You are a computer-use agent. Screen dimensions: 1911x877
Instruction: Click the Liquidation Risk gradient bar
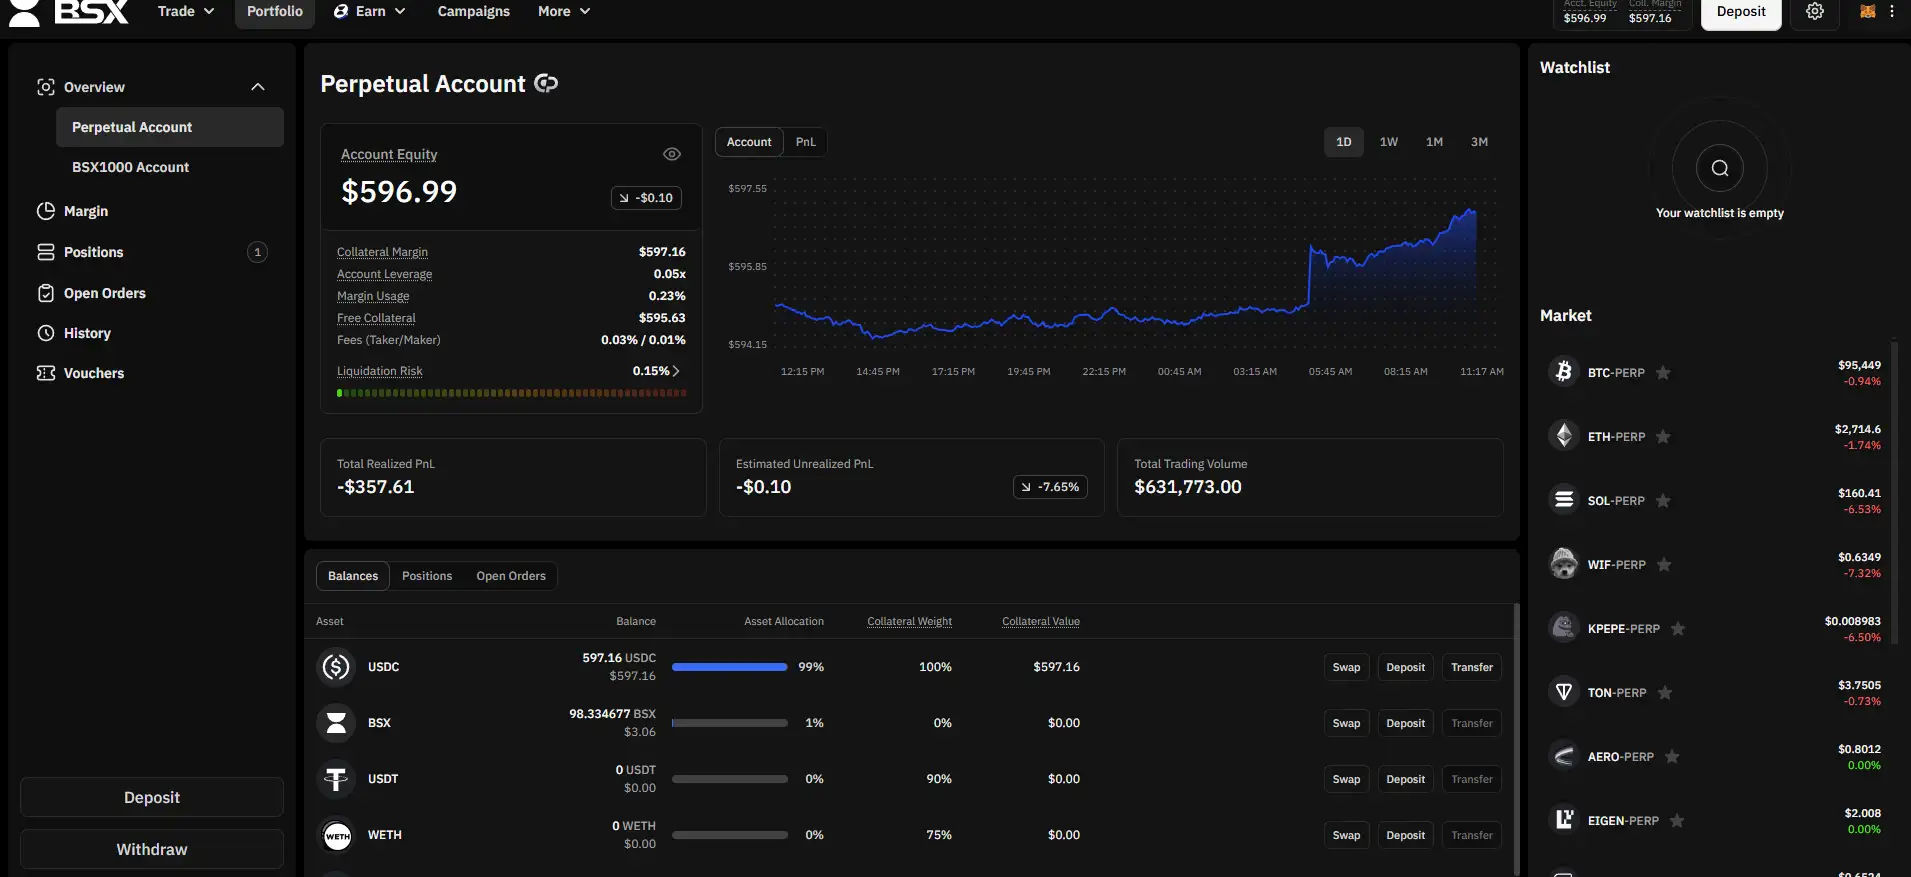click(511, 393)
